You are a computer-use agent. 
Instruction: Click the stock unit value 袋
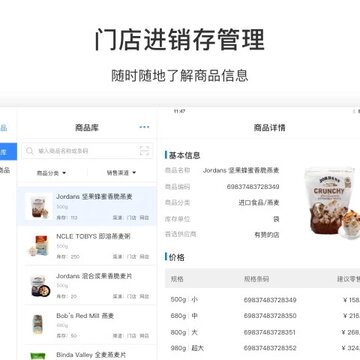(276, 219)
